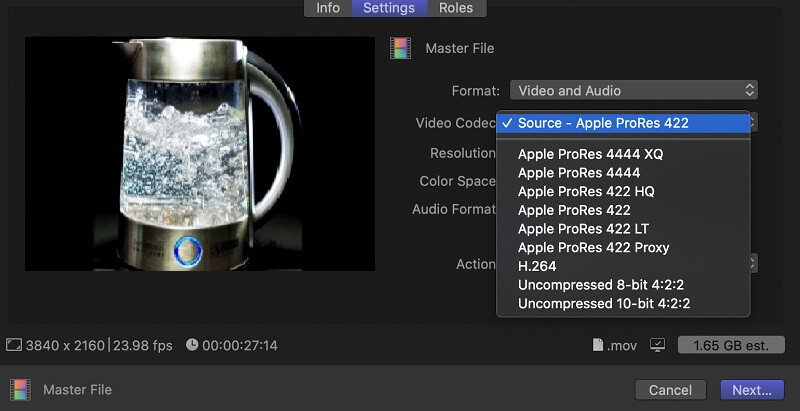Image resolution: width=800 pixels, height=411 pixels.
Task: Pick Apple ProRes 422 HQ codec
Action: pos(586,191)
